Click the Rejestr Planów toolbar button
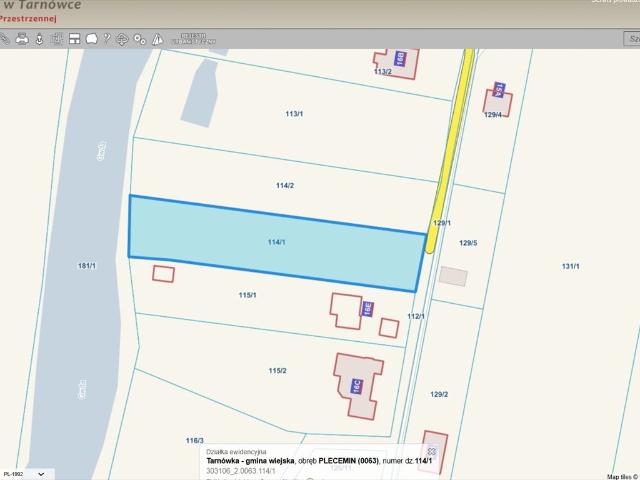 [194, 39]
